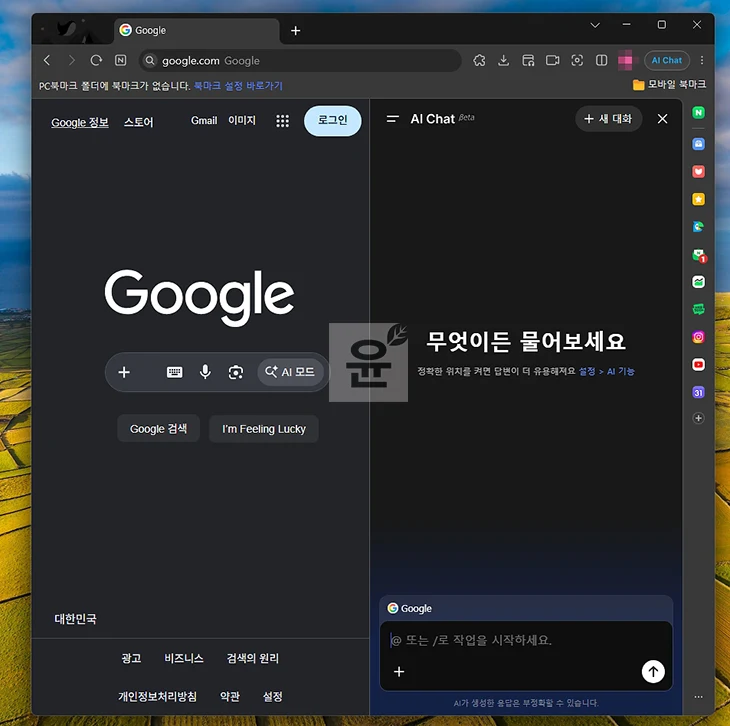Close the AI Chat panel

(x=662, y=119)
